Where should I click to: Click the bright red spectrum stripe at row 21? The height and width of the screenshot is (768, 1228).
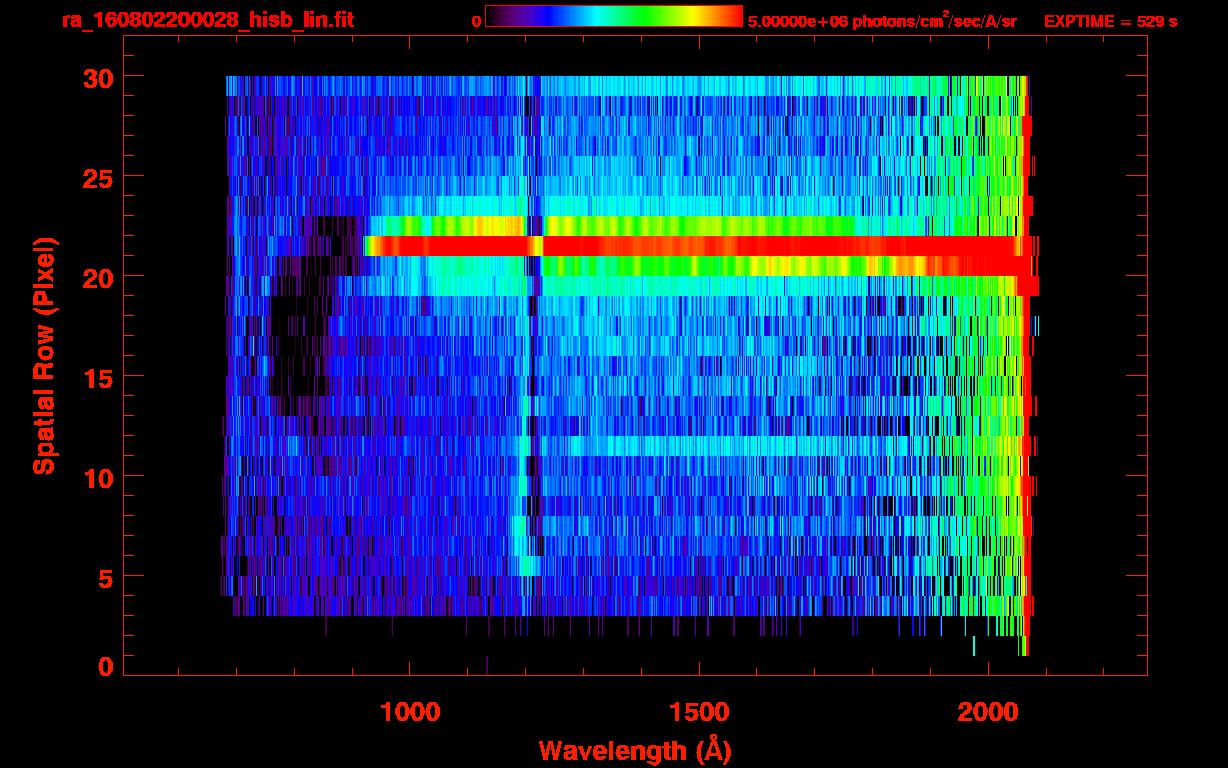pos(696,246)
